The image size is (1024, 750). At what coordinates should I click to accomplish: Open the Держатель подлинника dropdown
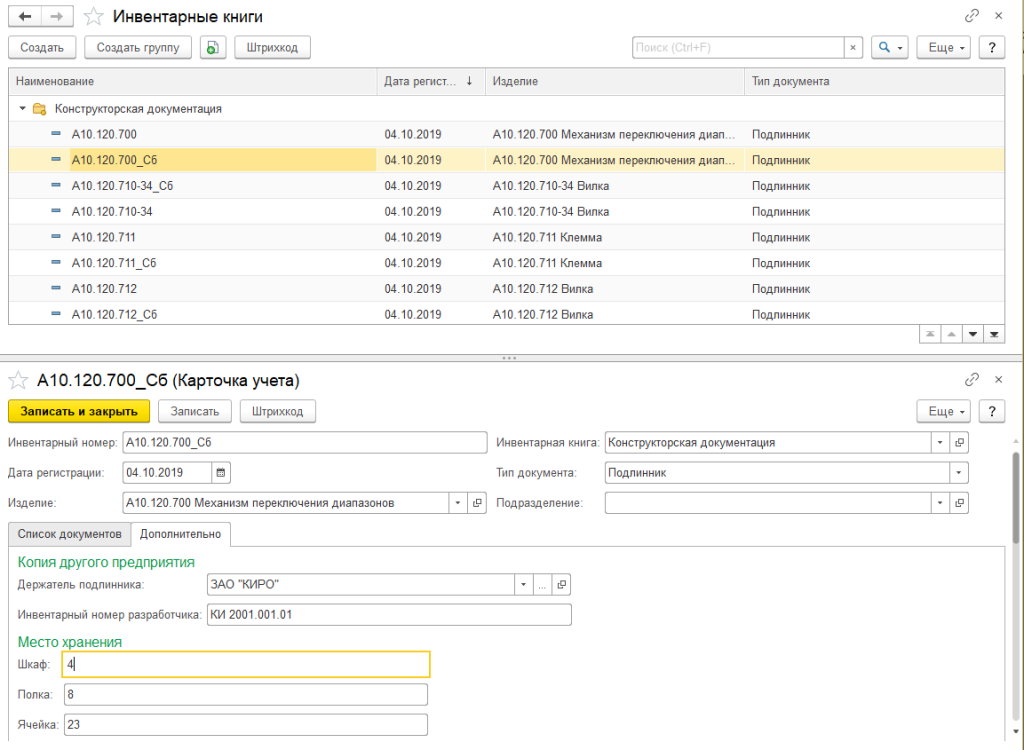(523, 584)
